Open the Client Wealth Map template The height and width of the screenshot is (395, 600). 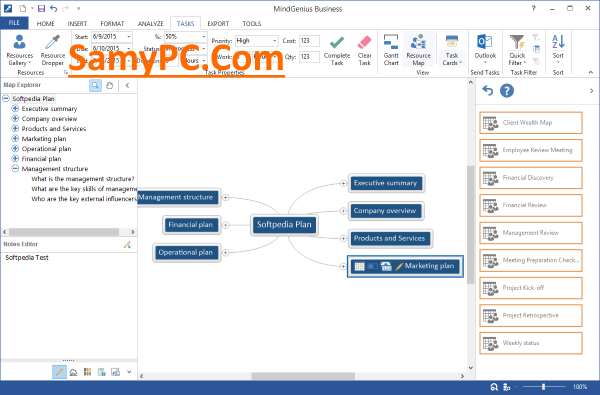531,123
